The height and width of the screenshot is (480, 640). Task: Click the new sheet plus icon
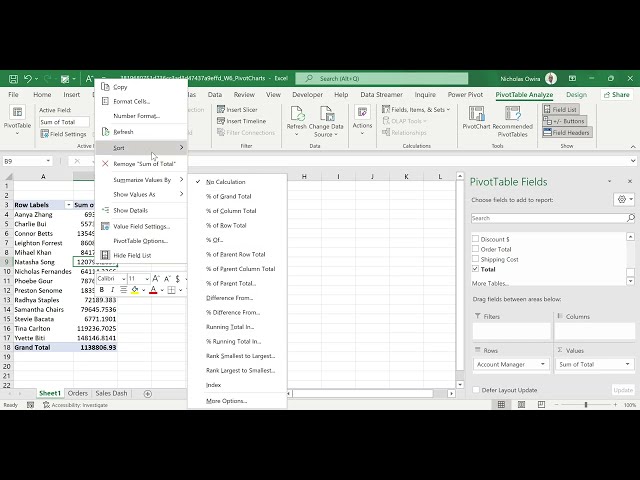coord(148,393)
